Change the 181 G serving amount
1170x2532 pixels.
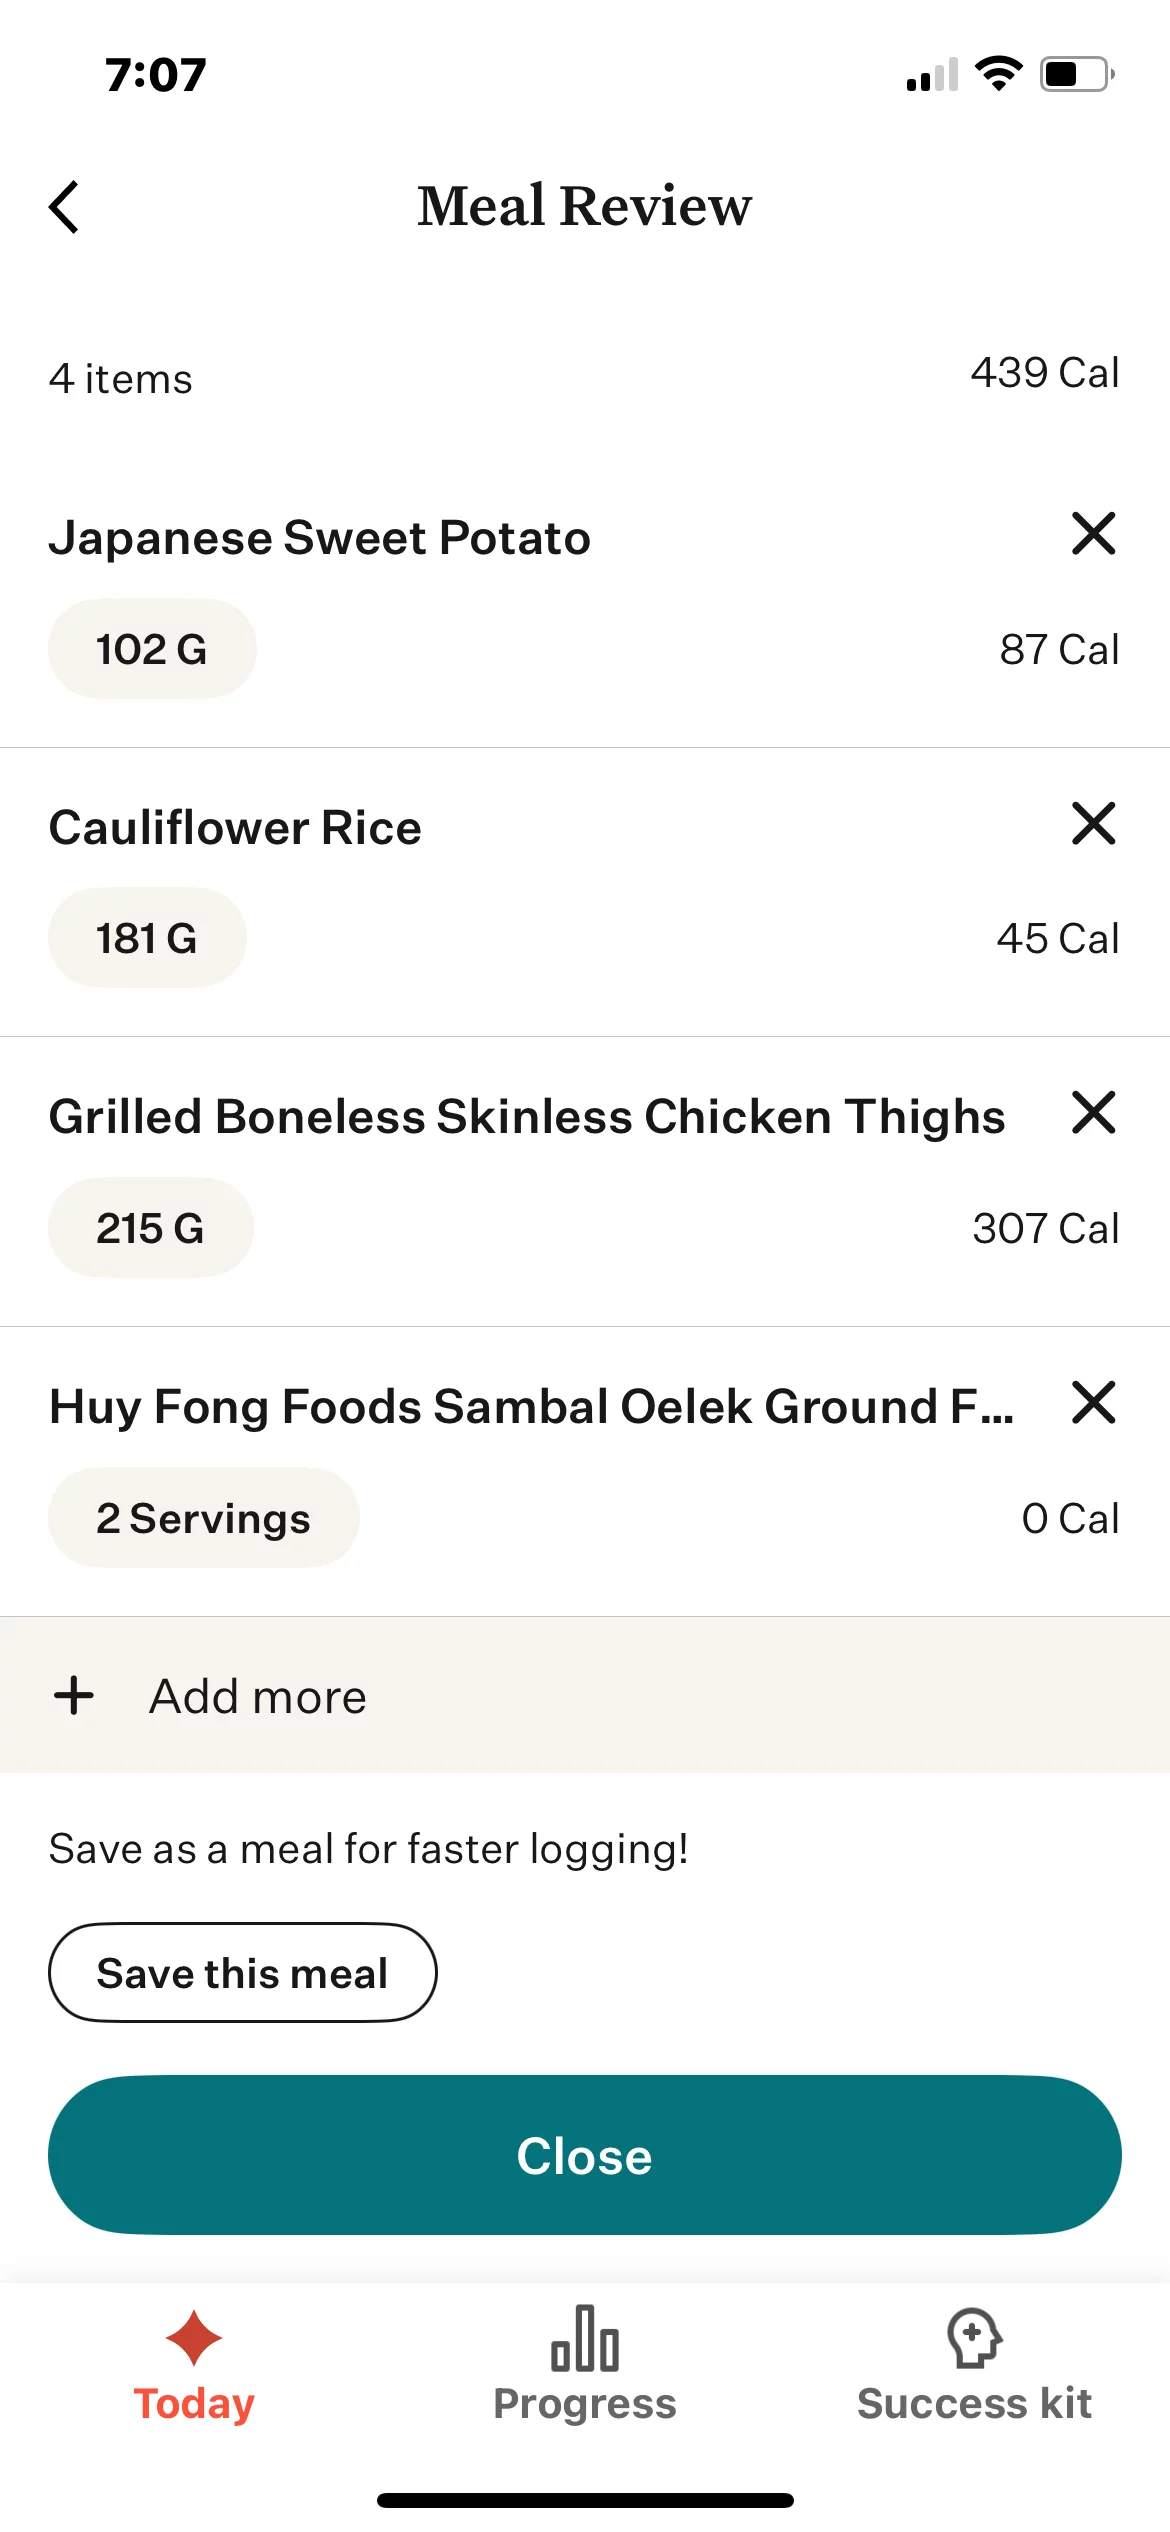tap(147, 938)
